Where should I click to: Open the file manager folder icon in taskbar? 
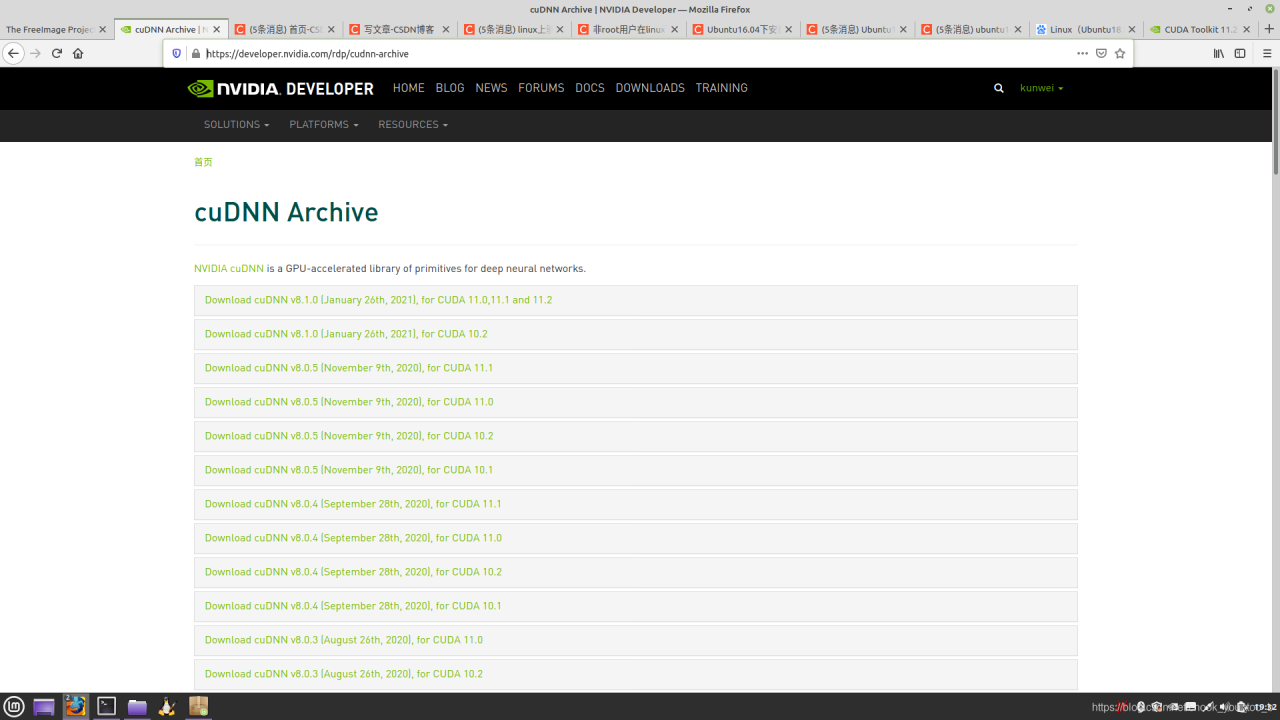[137, 707]
